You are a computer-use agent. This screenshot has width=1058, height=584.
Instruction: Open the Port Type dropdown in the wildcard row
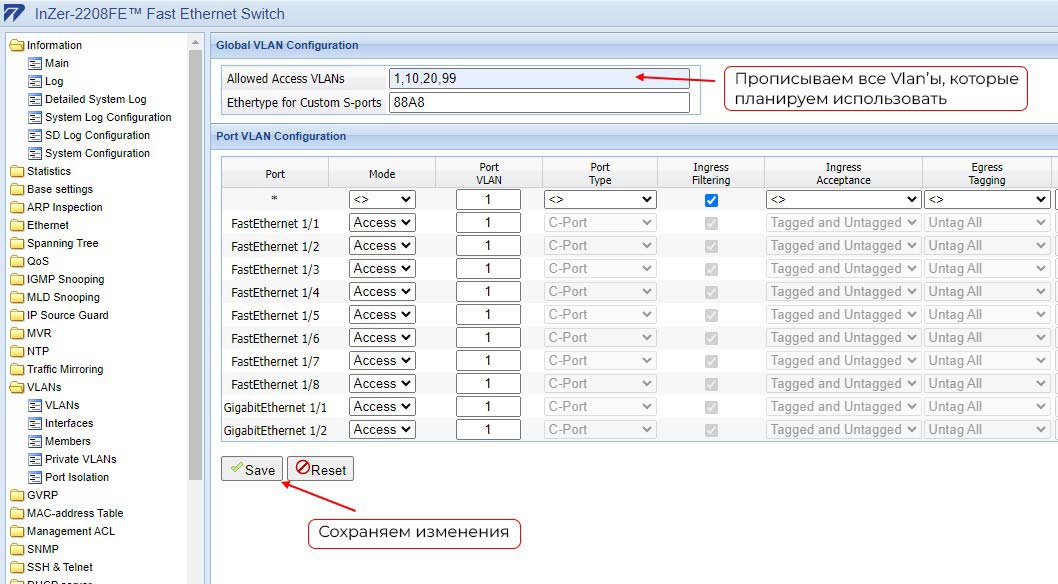pos(599,199)
